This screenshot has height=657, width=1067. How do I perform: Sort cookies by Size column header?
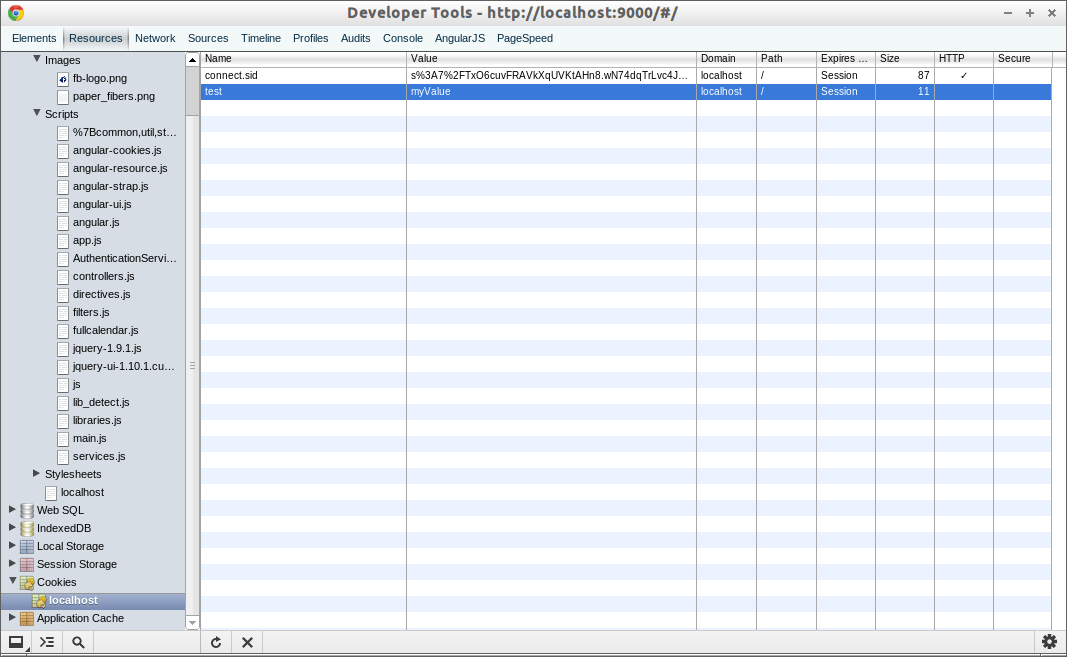point(904,59)
